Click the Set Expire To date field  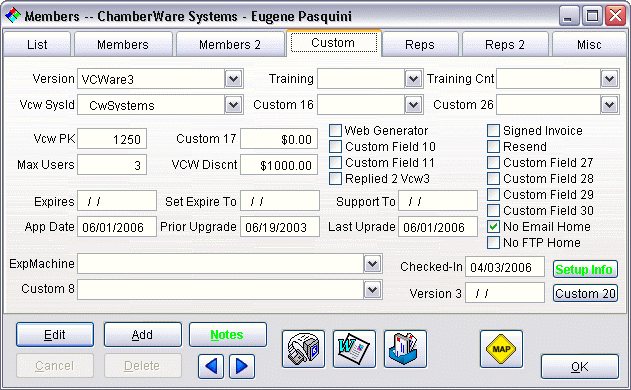280,201
